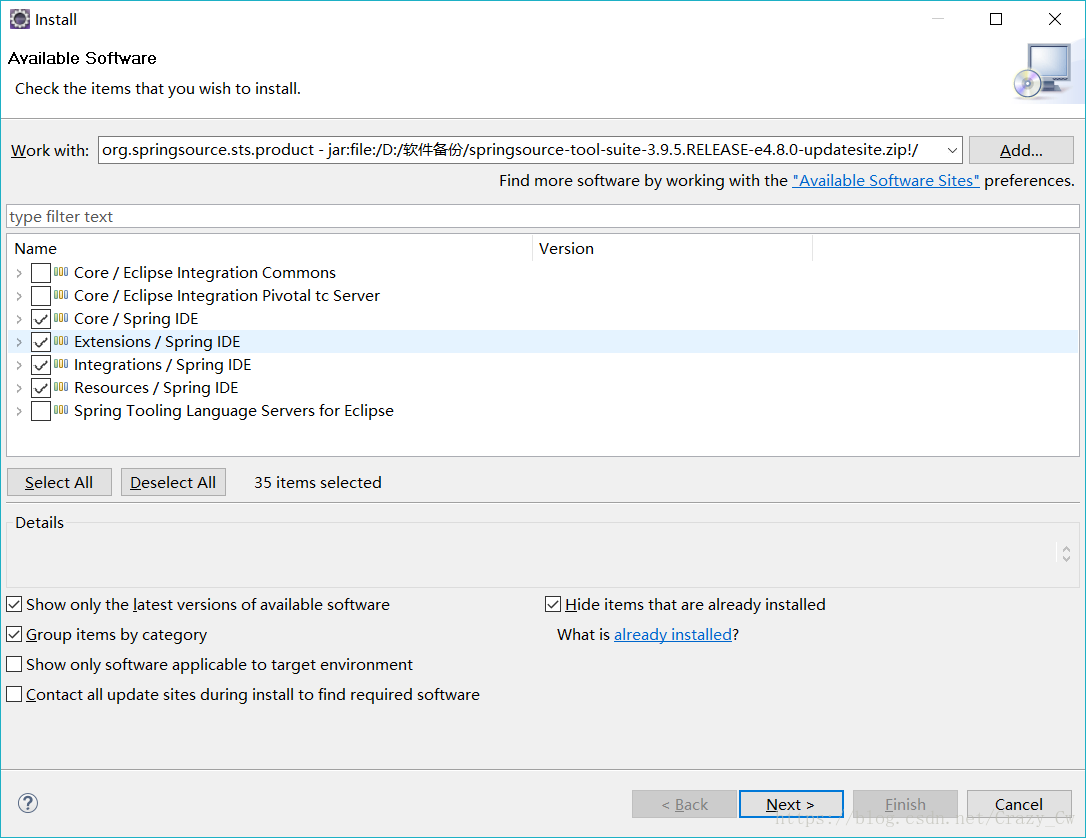Click the Cancel button

1019,804
